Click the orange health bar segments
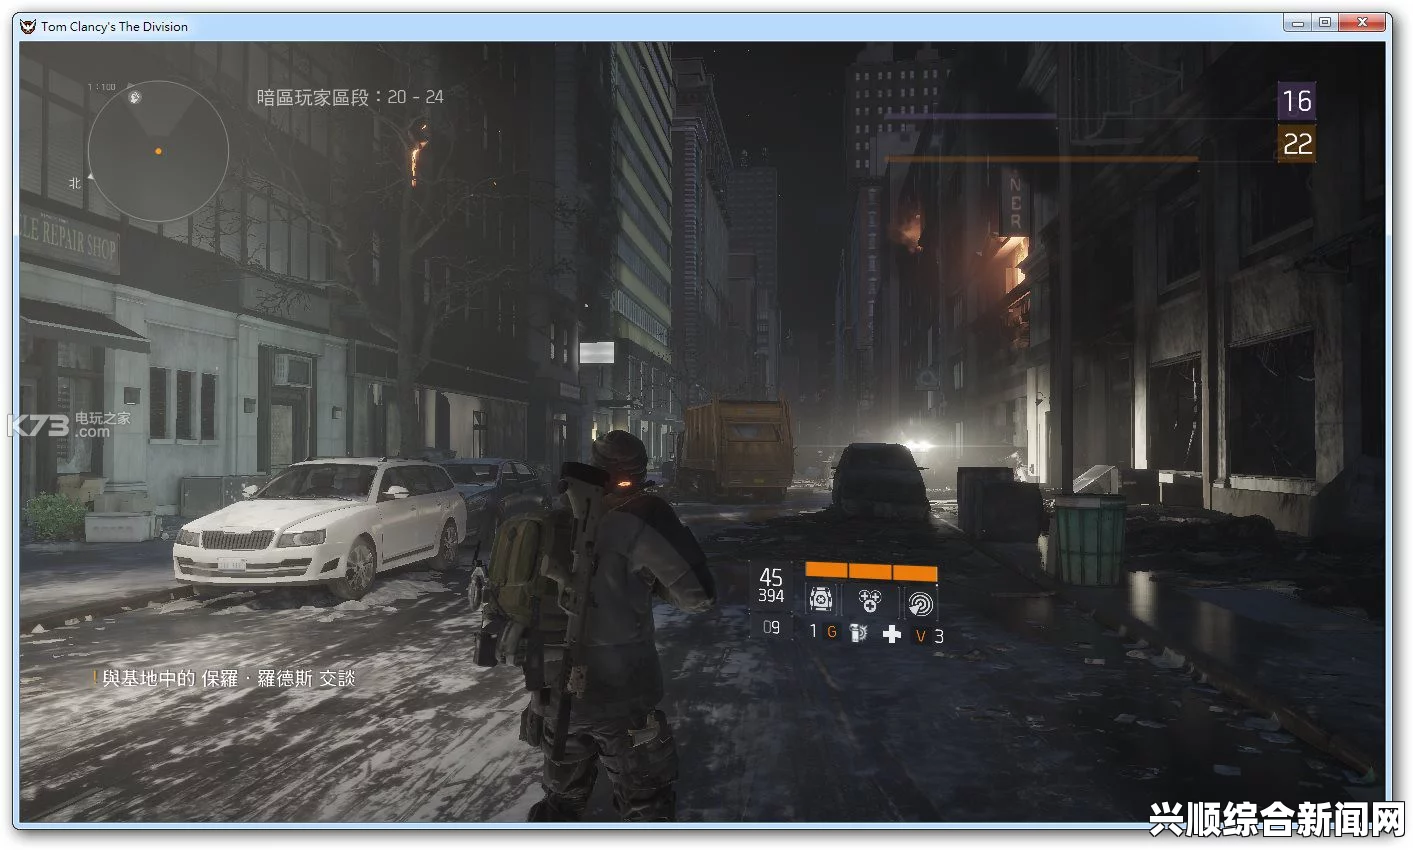 [x=871, y=571]
